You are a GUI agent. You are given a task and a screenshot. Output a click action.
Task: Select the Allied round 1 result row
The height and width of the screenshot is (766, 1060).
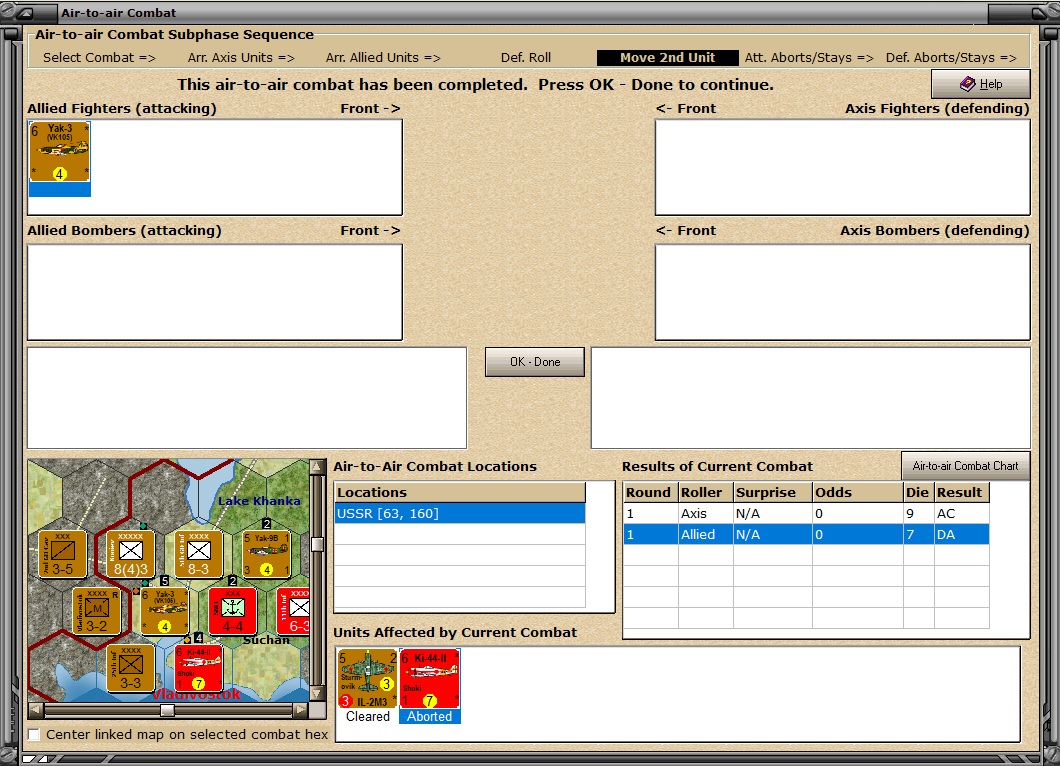806,534
